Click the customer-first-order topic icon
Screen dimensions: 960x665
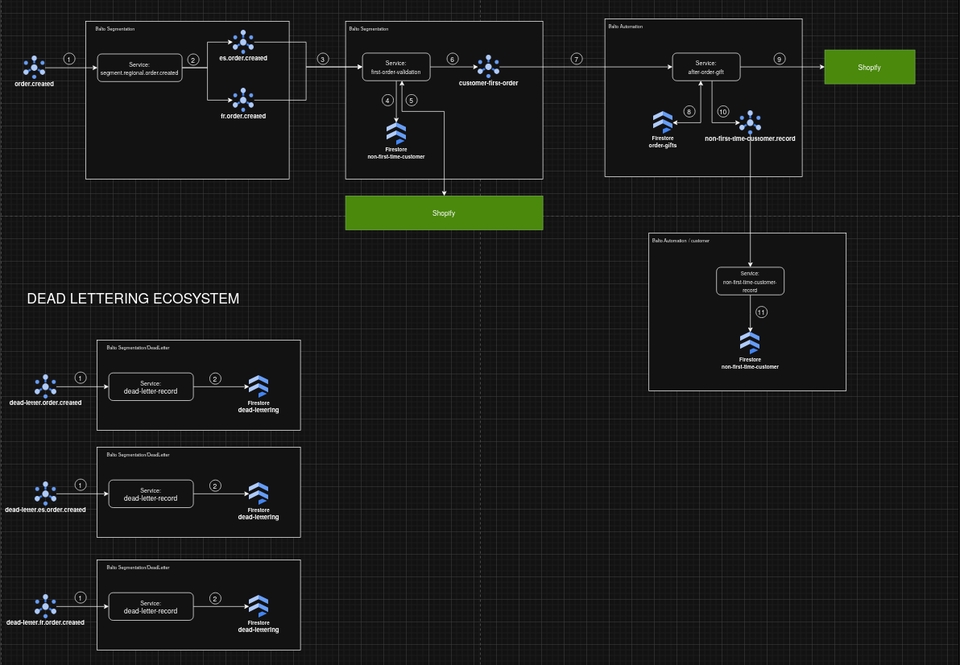point(488,67)
